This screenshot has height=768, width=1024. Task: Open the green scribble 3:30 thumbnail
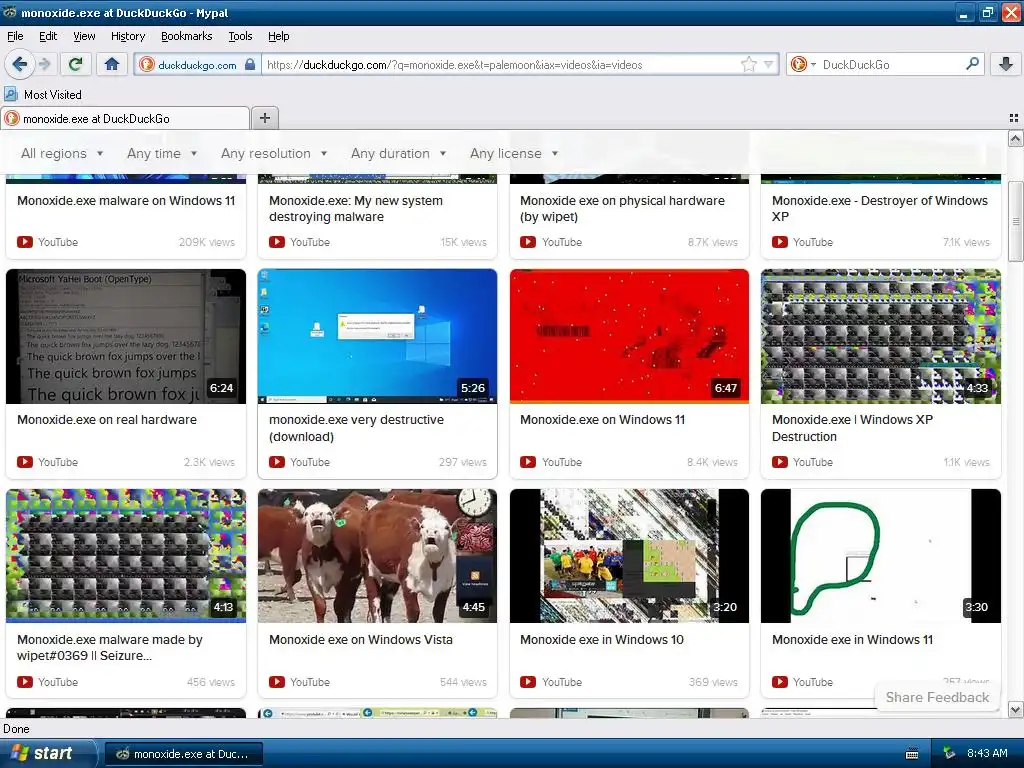(881, 556)
